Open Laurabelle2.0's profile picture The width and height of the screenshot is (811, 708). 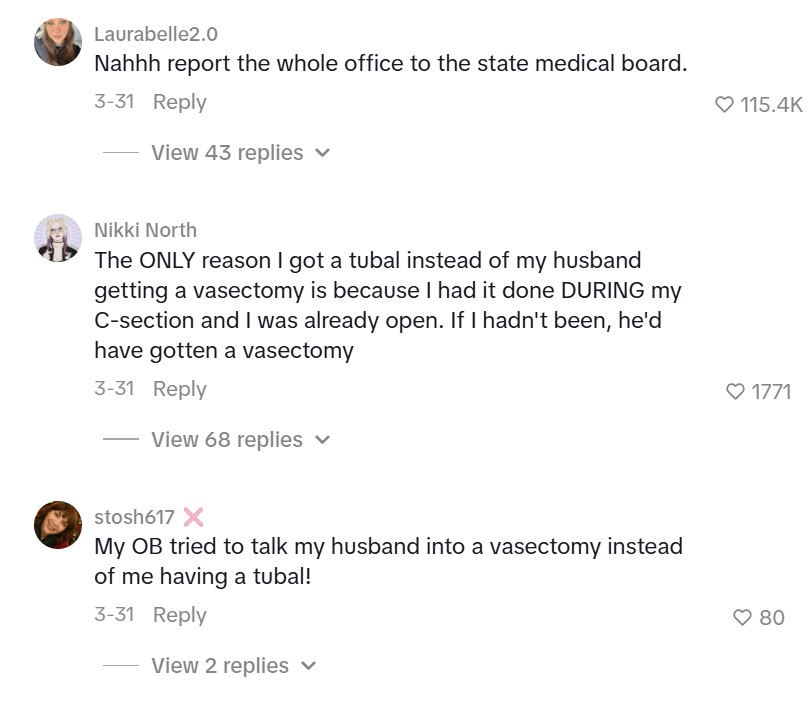(x=58, y=42)
